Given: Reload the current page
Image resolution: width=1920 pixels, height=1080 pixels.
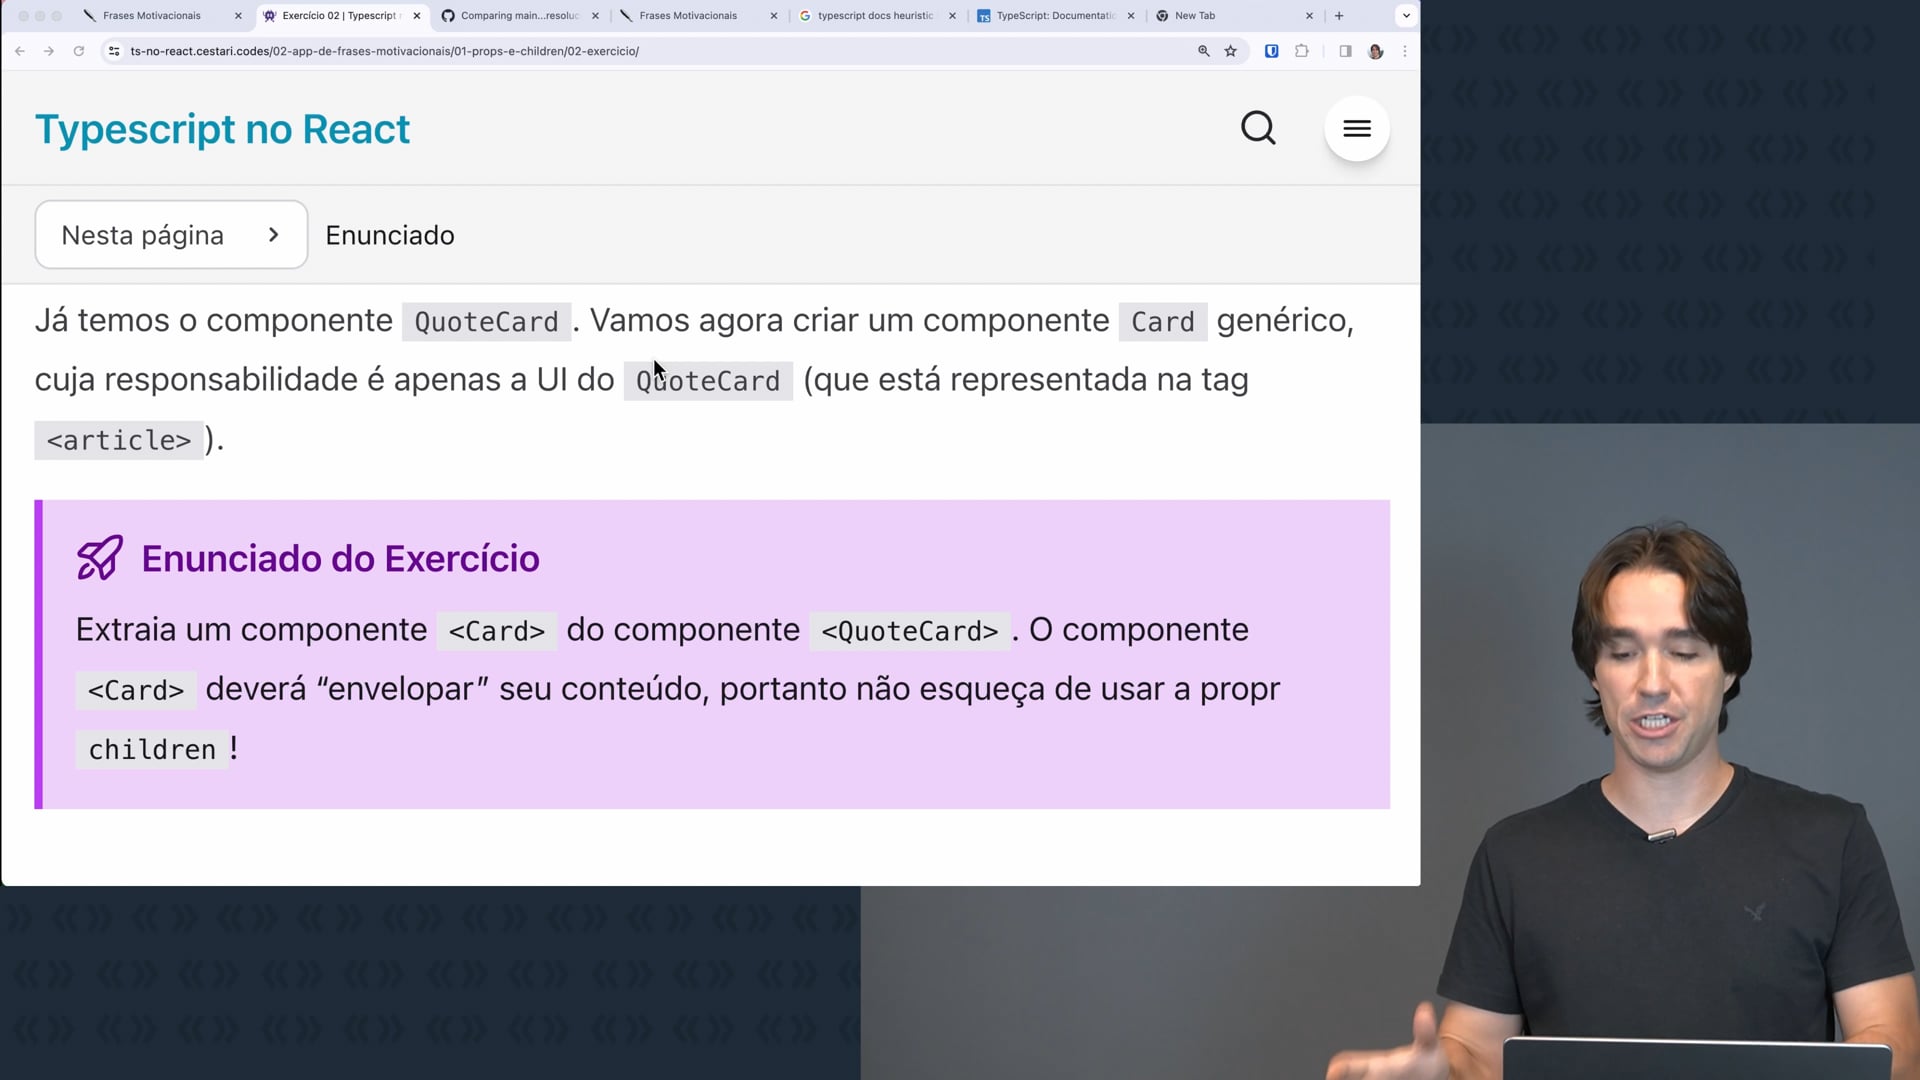Looking at the screenshot, I should pos(79,51).
